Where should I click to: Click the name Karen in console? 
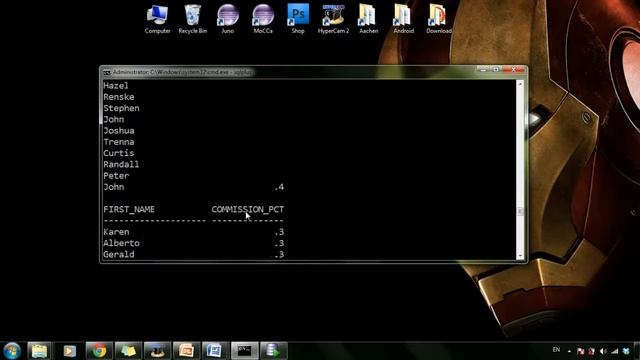coord(116,232)
